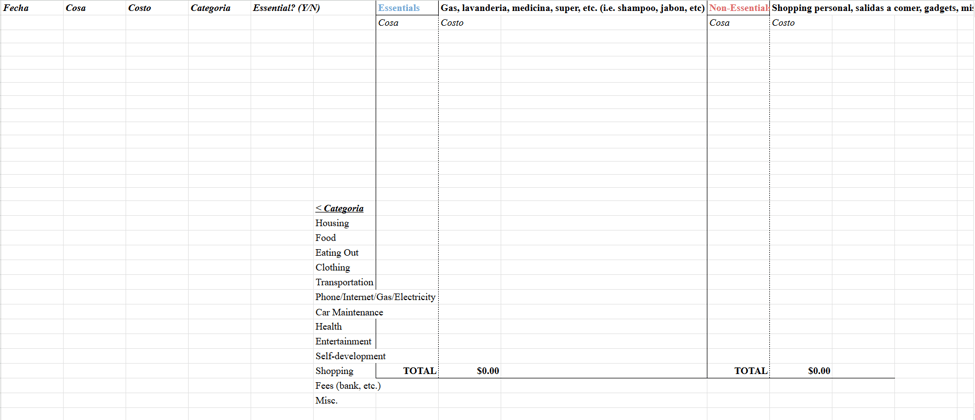Screen dimensions: 975x420
Task: Select the cell starting 'Gas, lavanderia, medicina'
Action: point(572,8)
